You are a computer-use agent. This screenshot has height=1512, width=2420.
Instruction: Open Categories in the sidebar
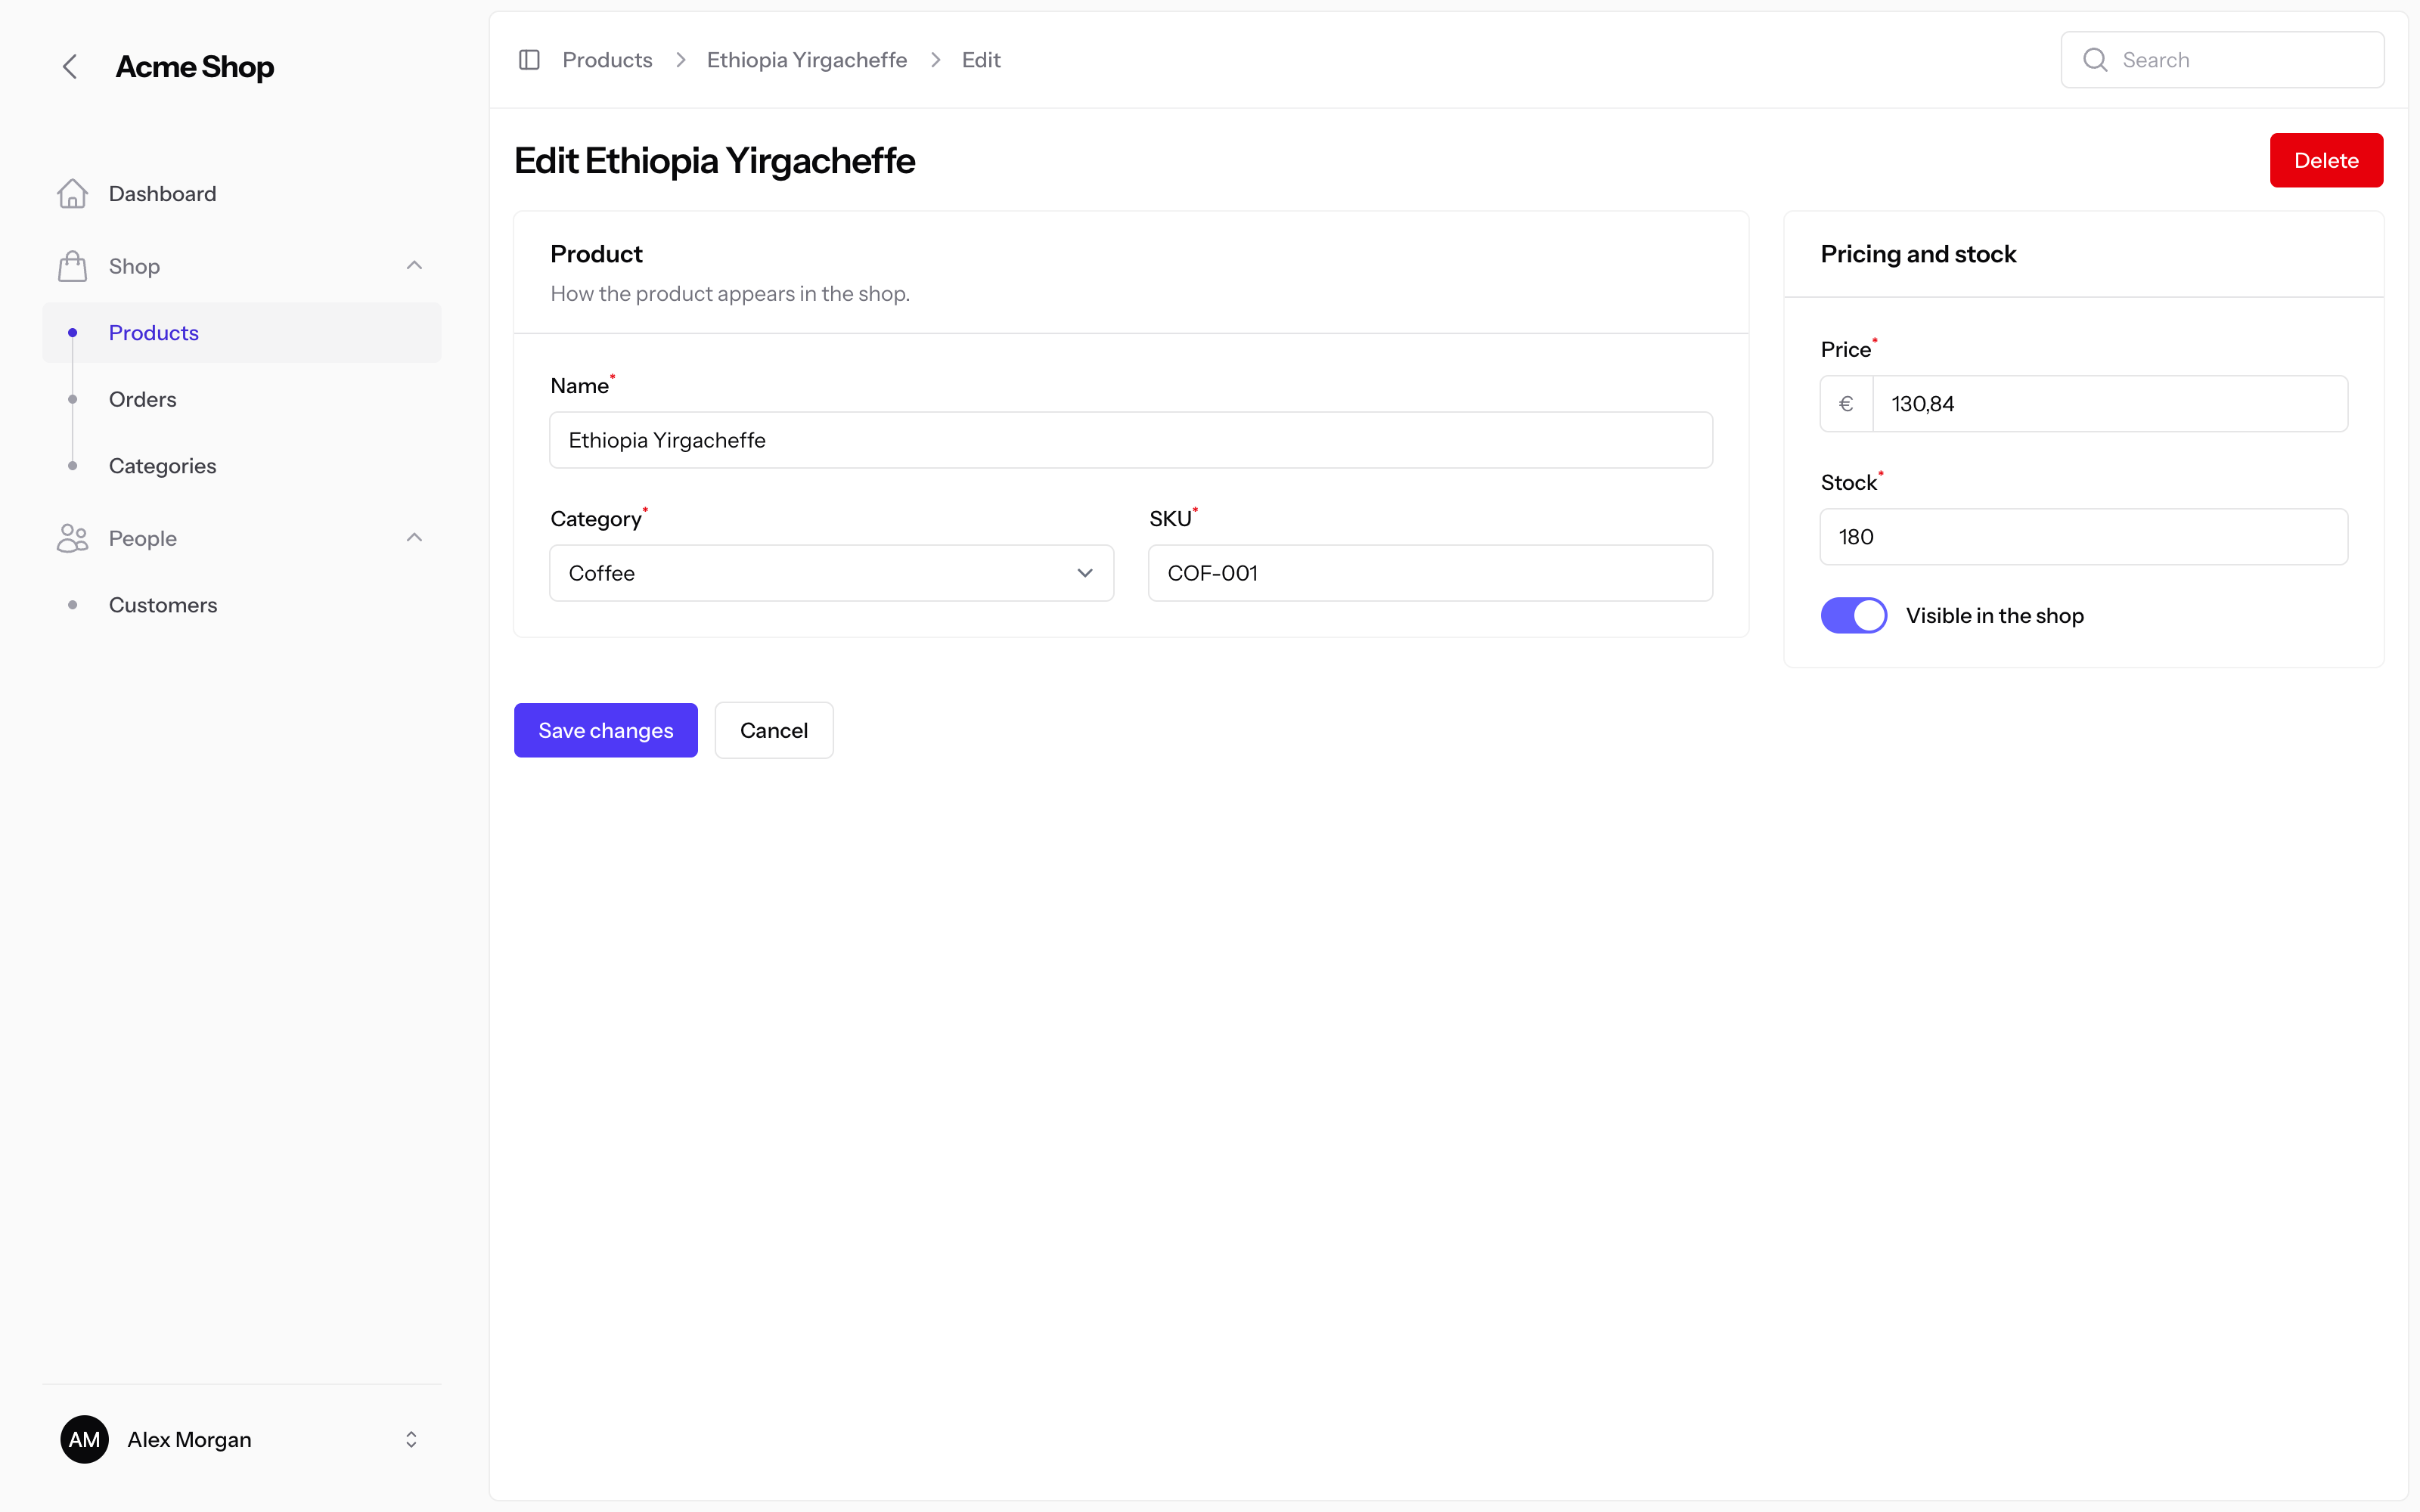(241, 466)
